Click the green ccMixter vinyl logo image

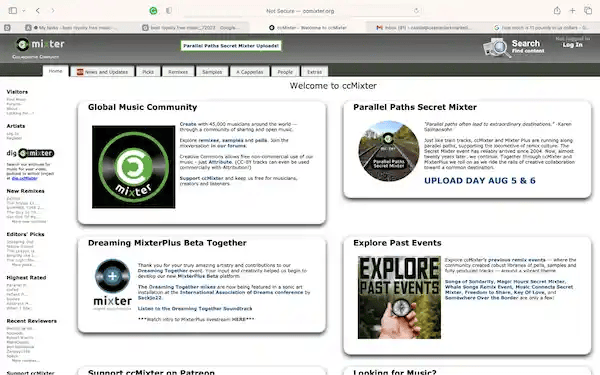[134, 167]
